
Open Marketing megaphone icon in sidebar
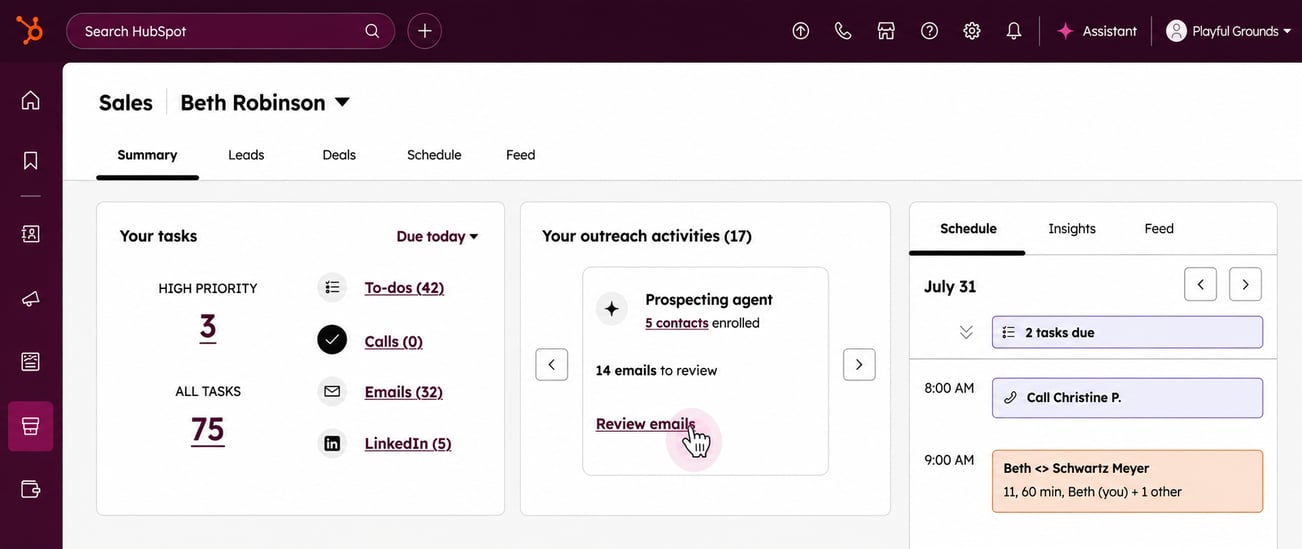pos(31,299)
